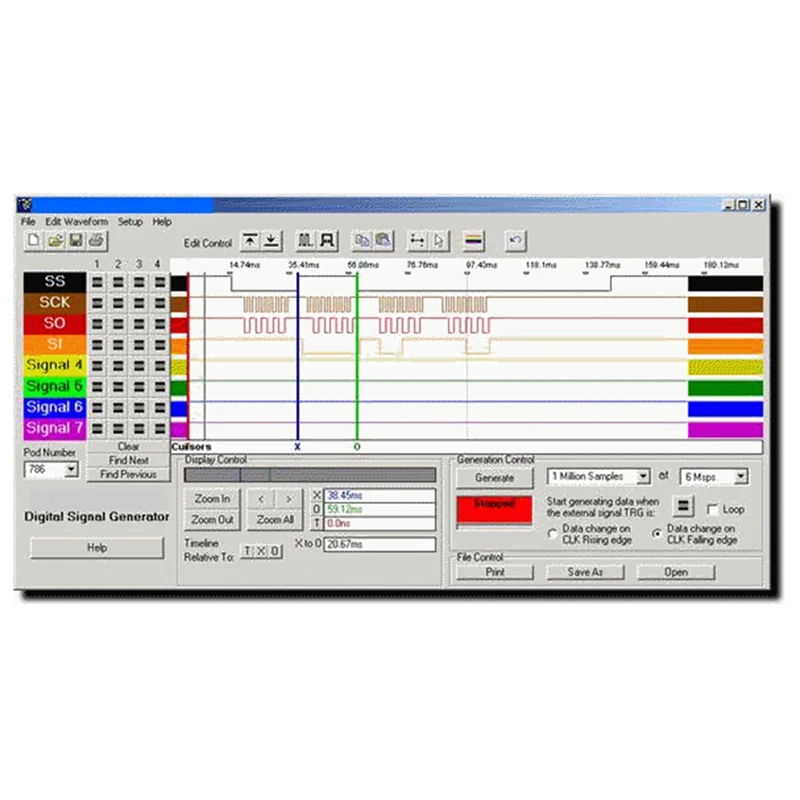
Task: Click the SS black signal label
Action: coord(55,282)
